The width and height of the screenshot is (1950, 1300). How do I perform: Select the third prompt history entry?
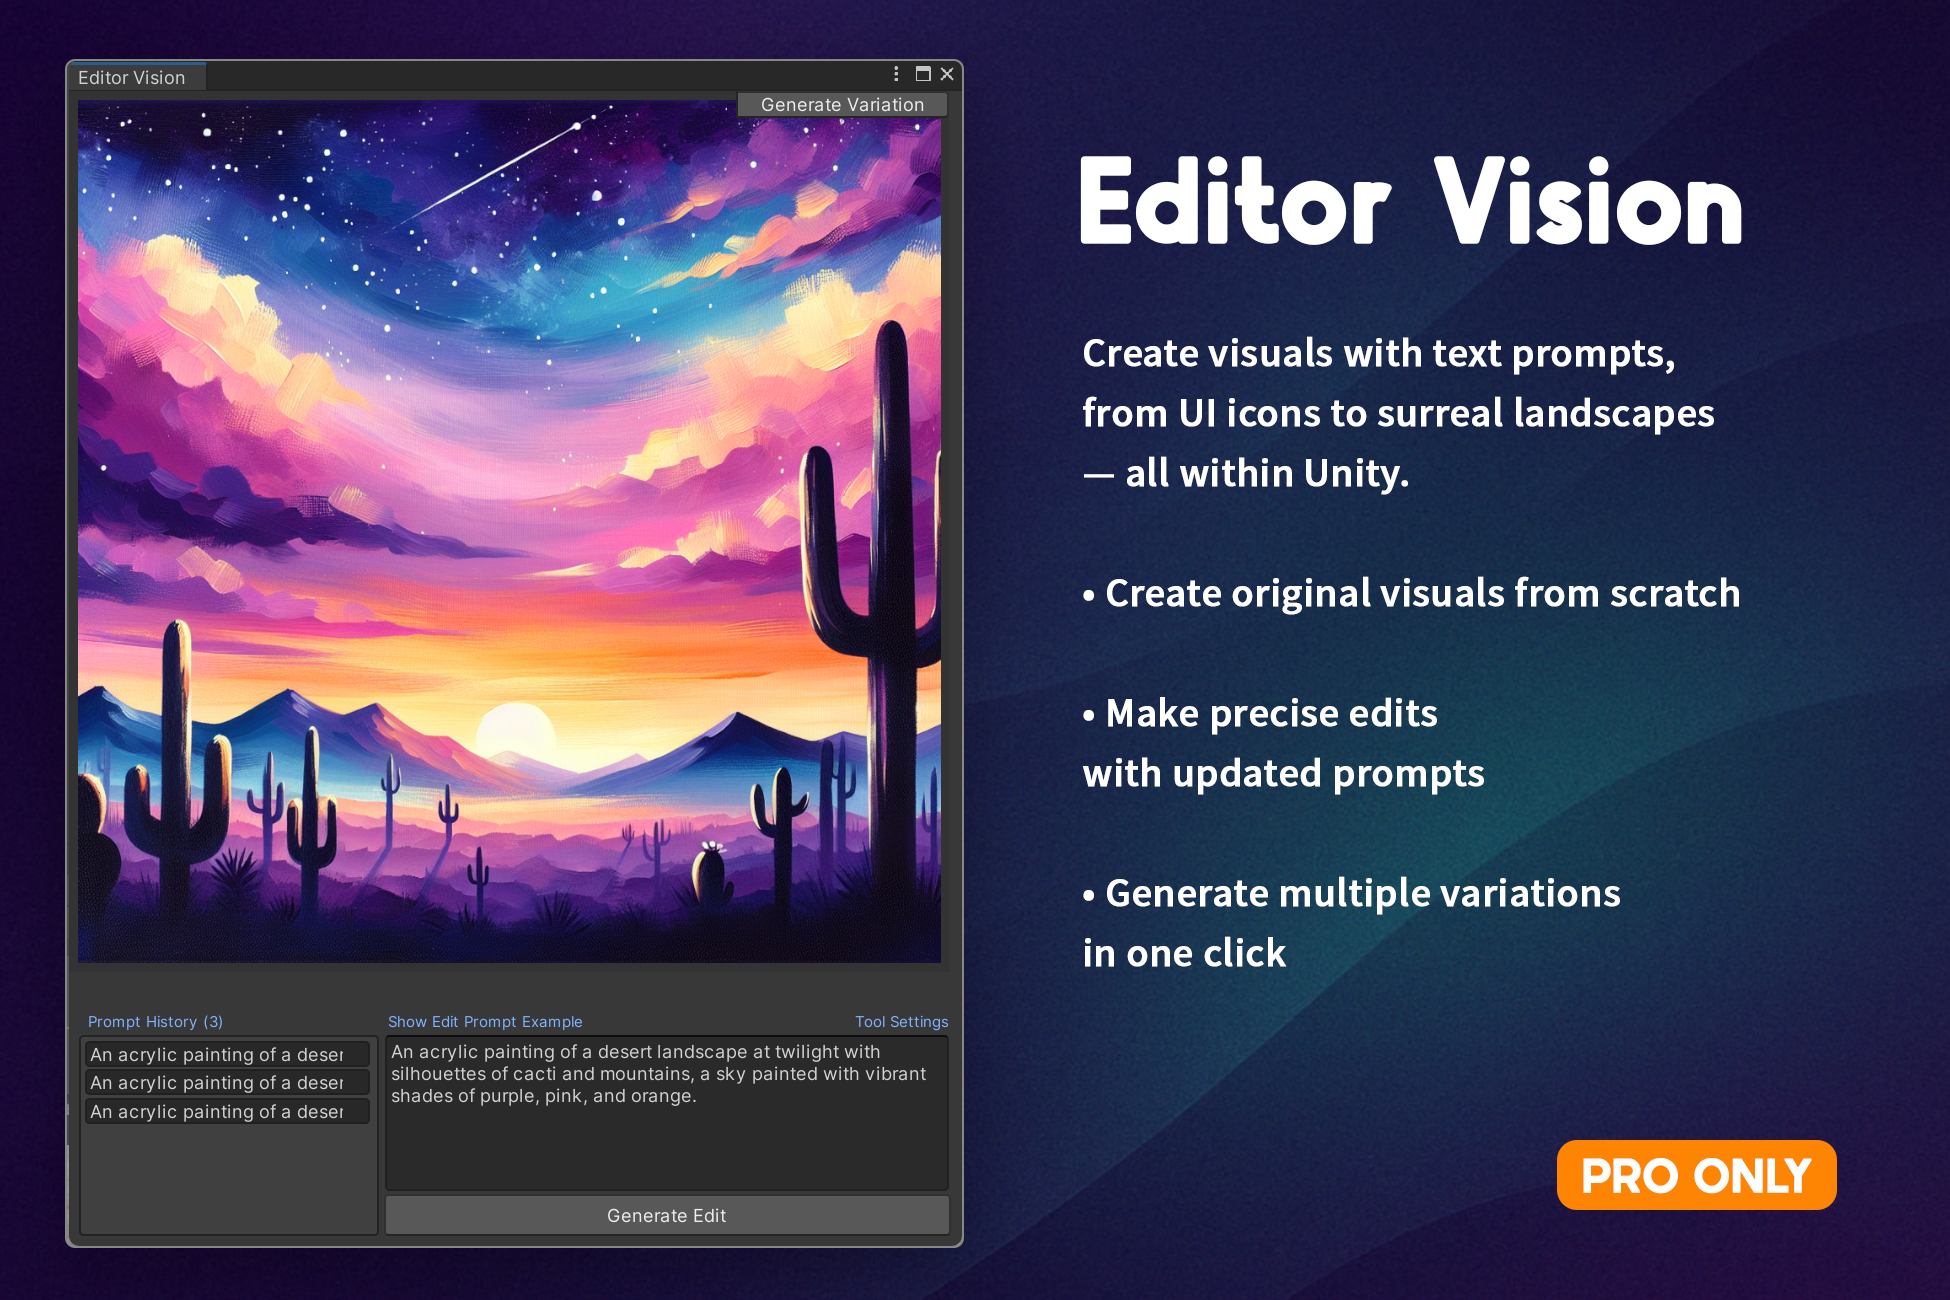click(x=227, y=1111)
